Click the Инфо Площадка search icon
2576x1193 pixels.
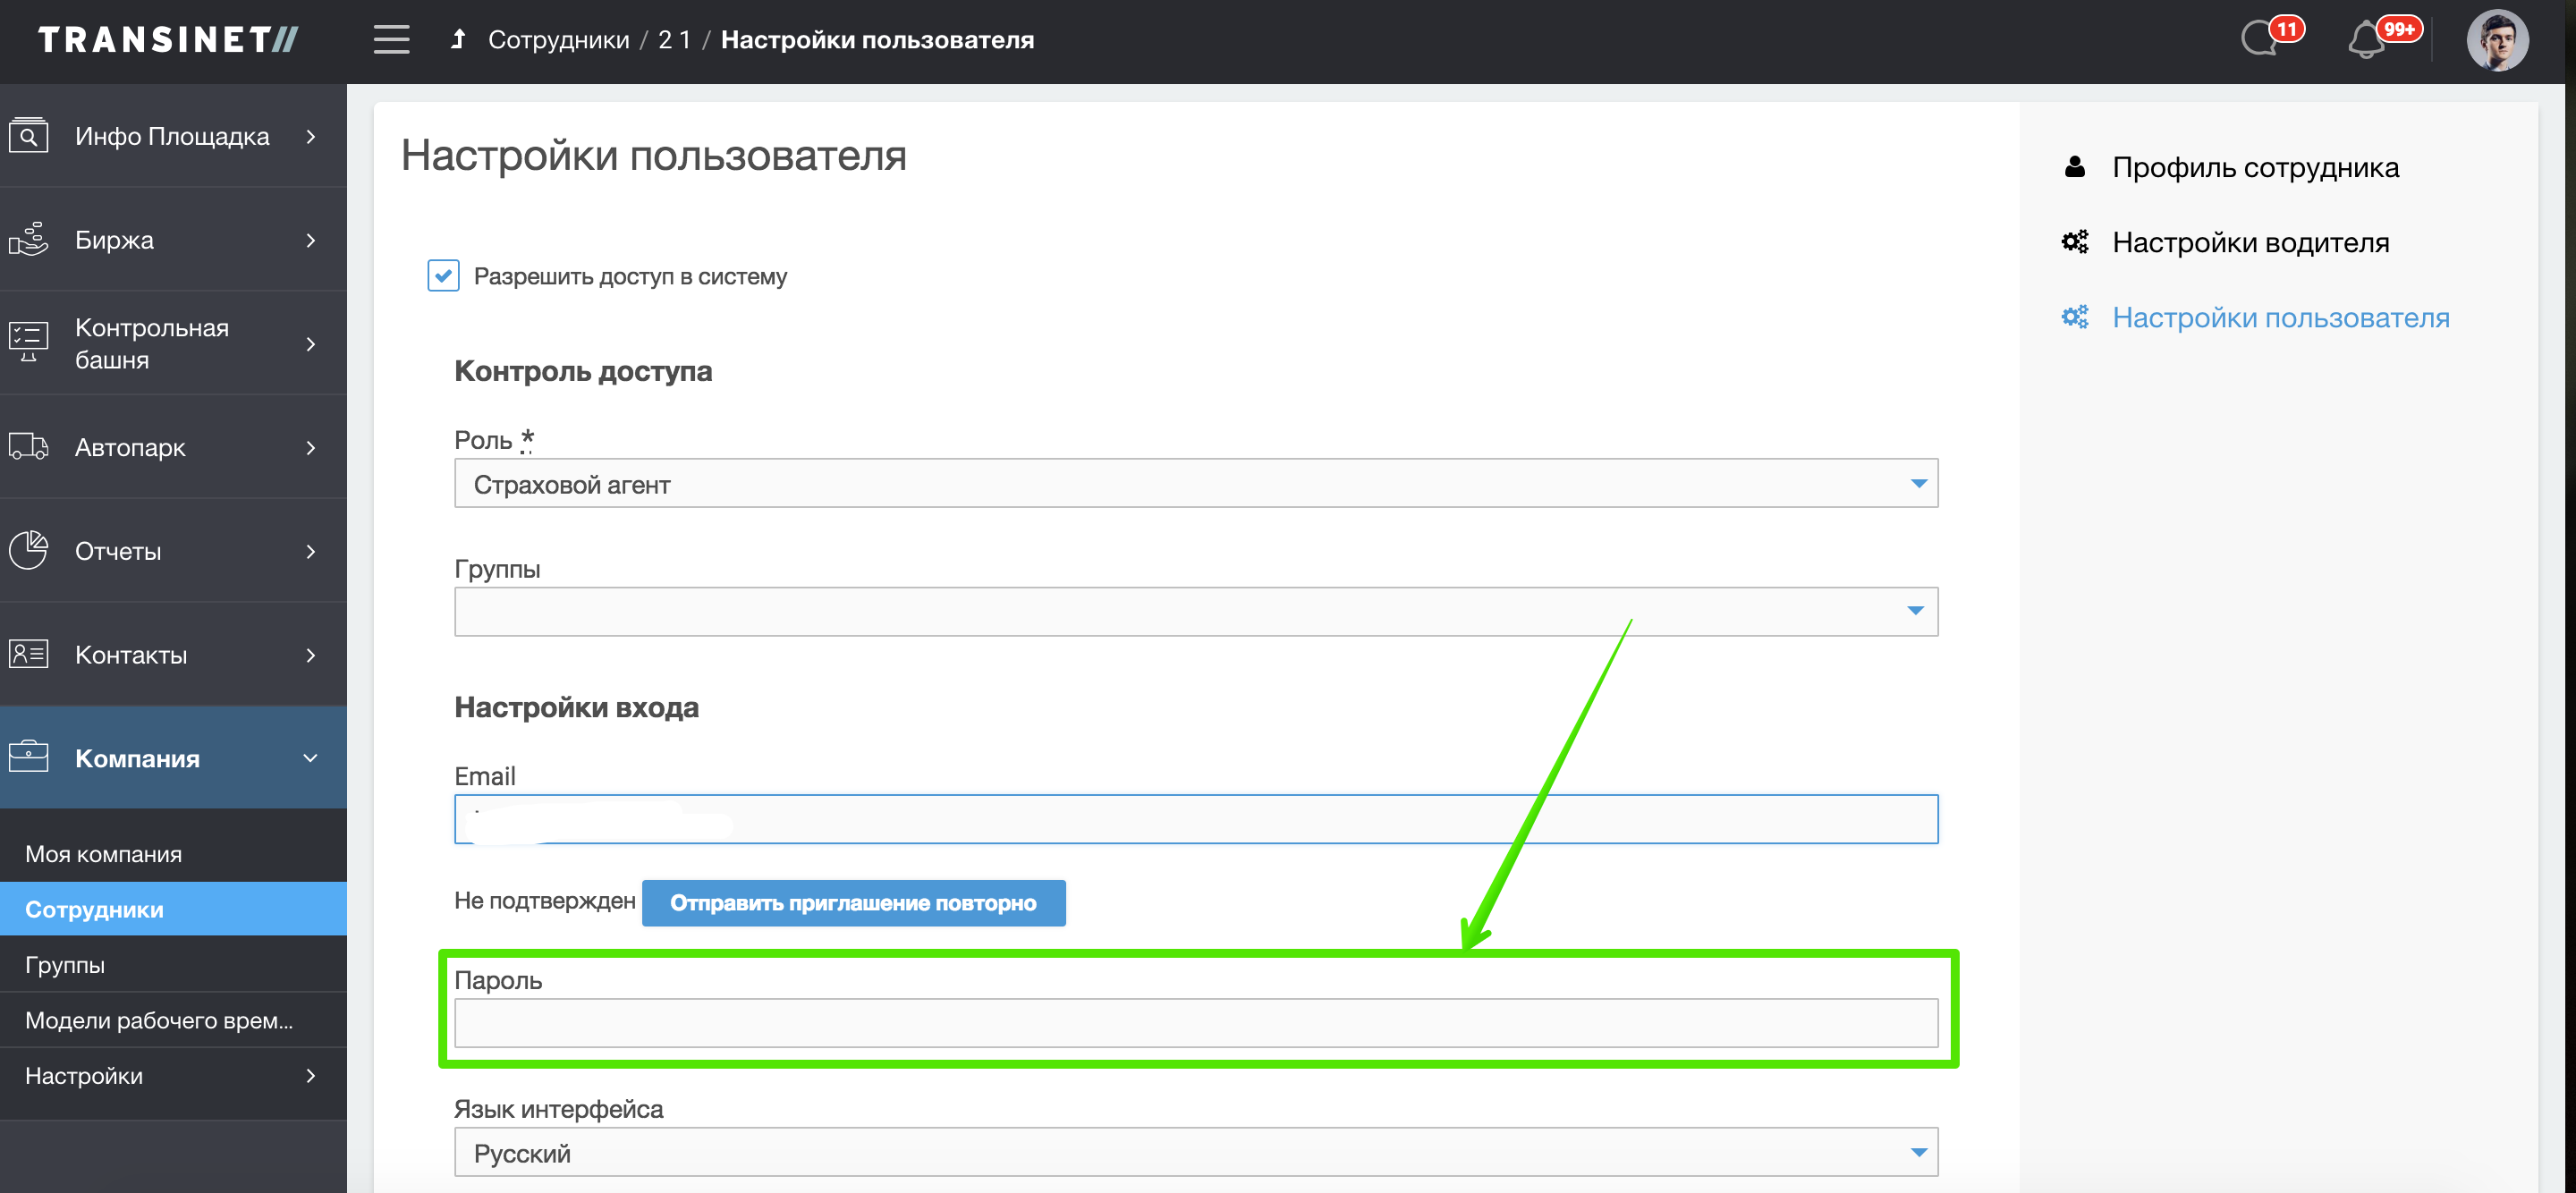tap(29, 136)
